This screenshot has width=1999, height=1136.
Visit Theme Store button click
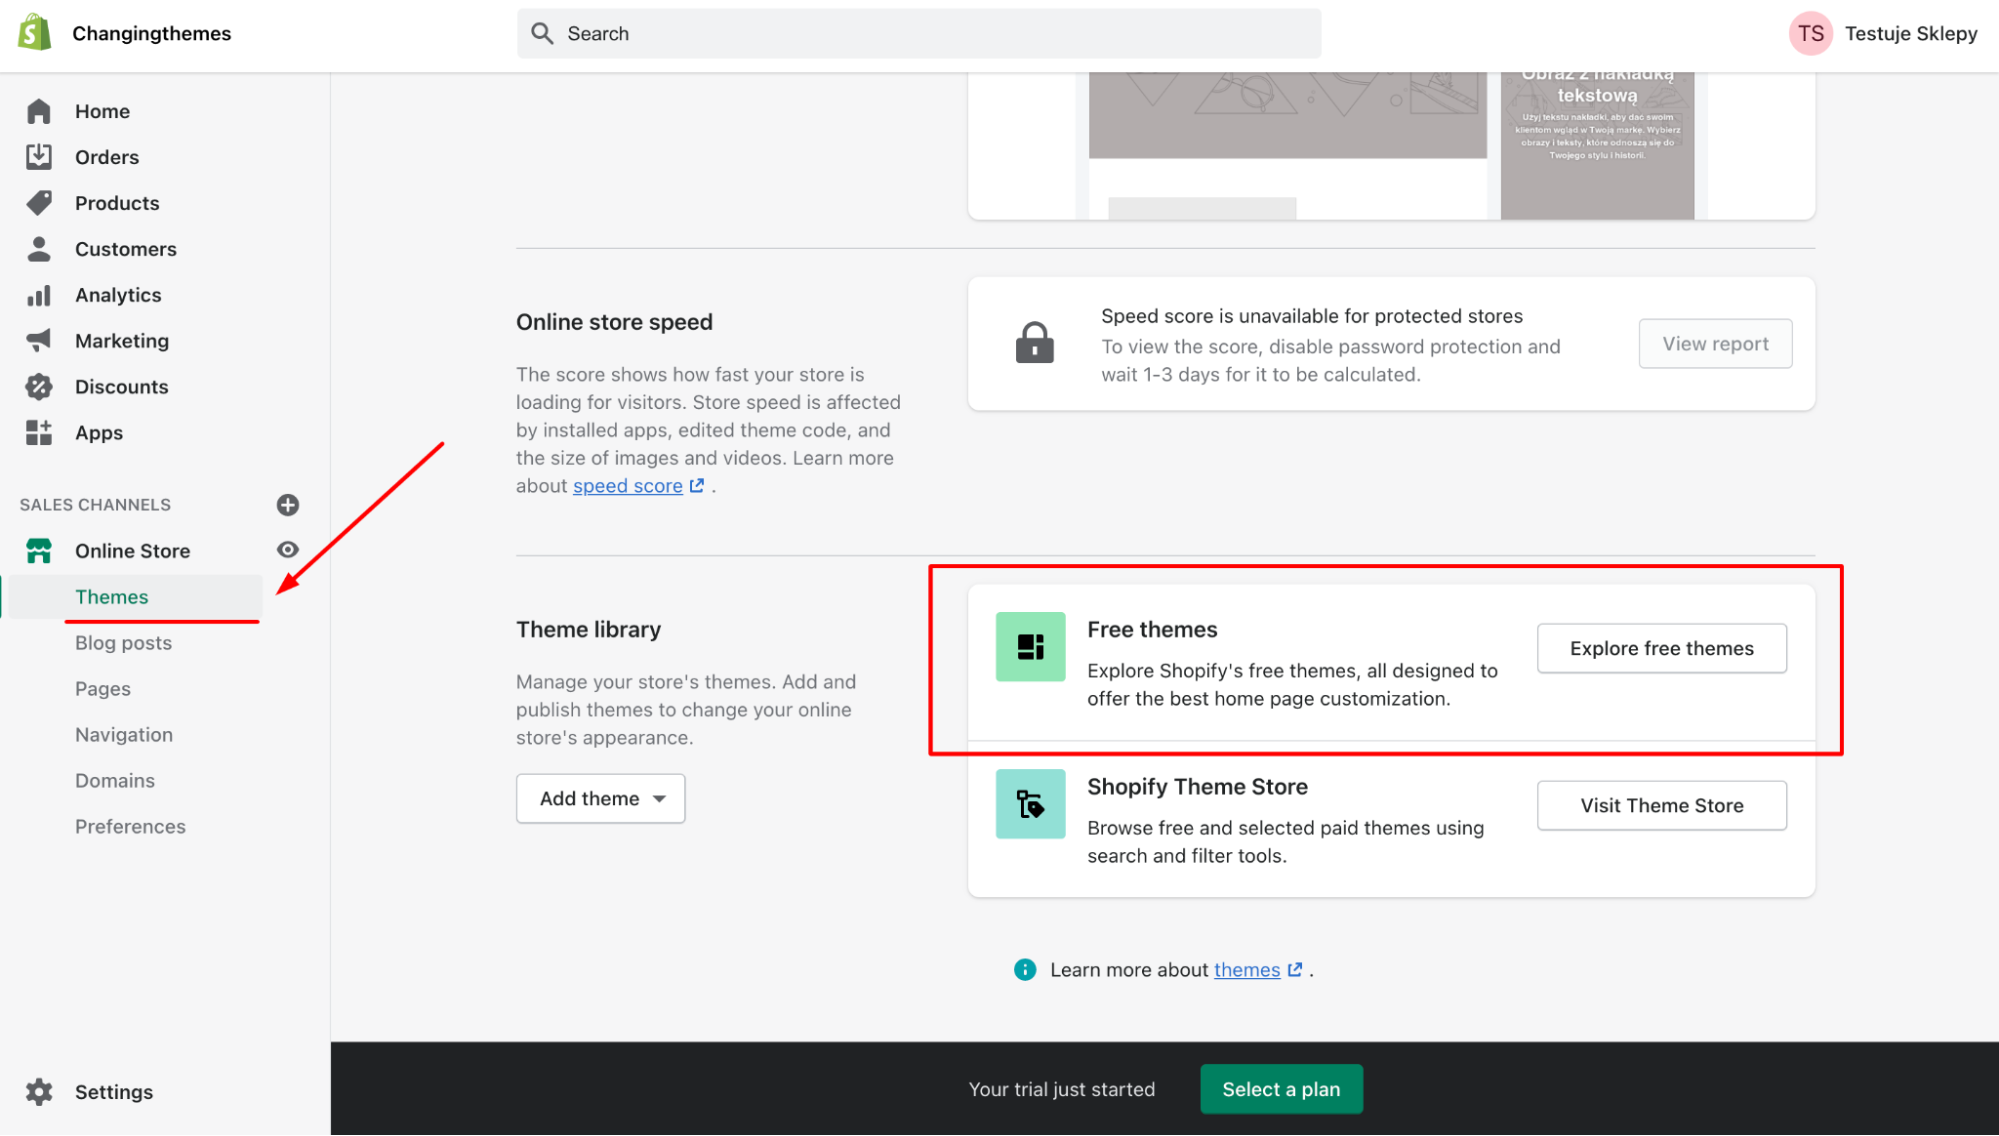point(1661,805)
